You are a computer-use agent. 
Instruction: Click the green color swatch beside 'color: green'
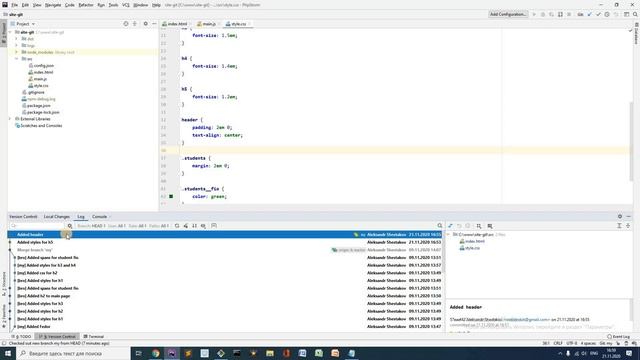click(x=171, y=196)
